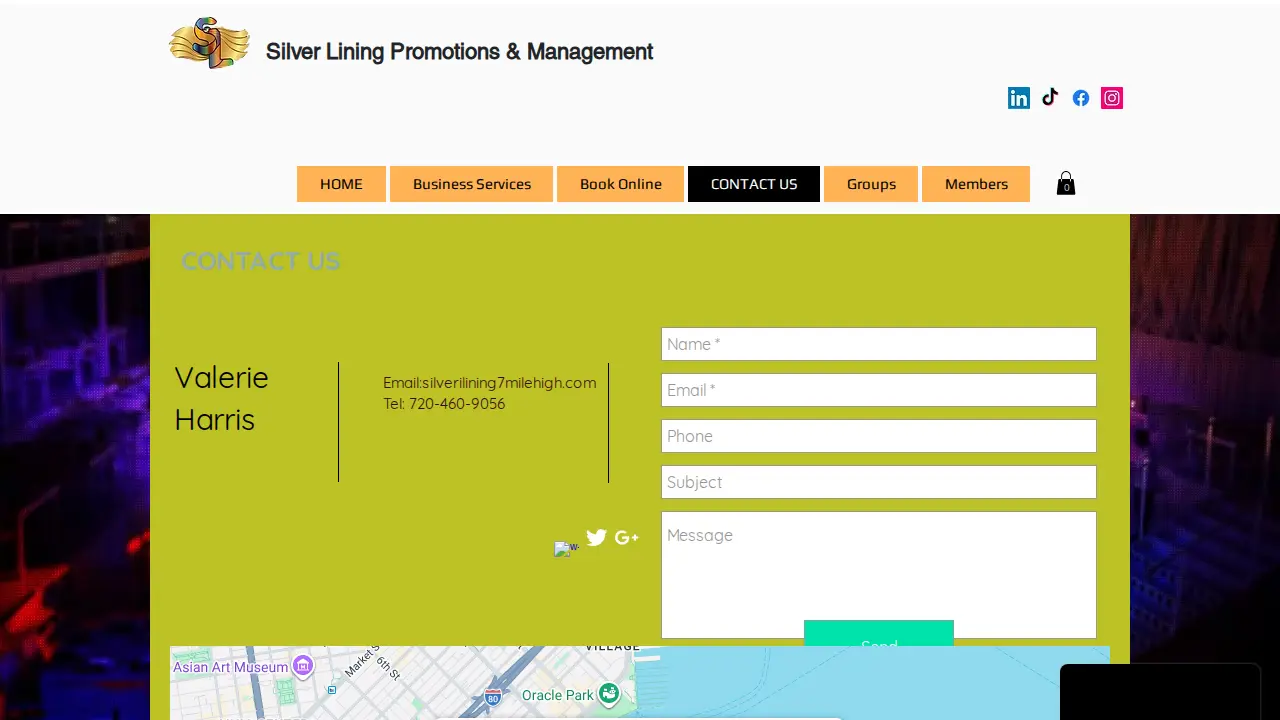Click the Silver Lining logo image
Screen dimensions: 1280x720
coord(210,43)
